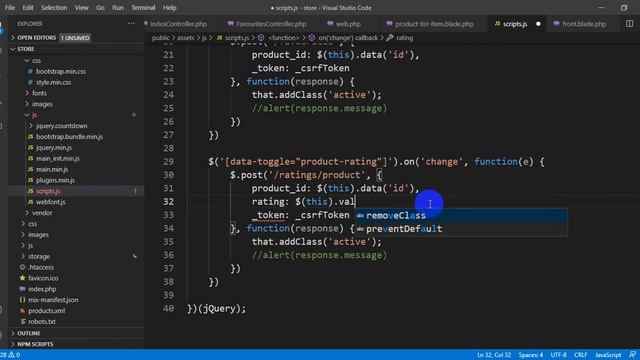
Task: Expand the storage folder
Action: [x=39, y=256]
